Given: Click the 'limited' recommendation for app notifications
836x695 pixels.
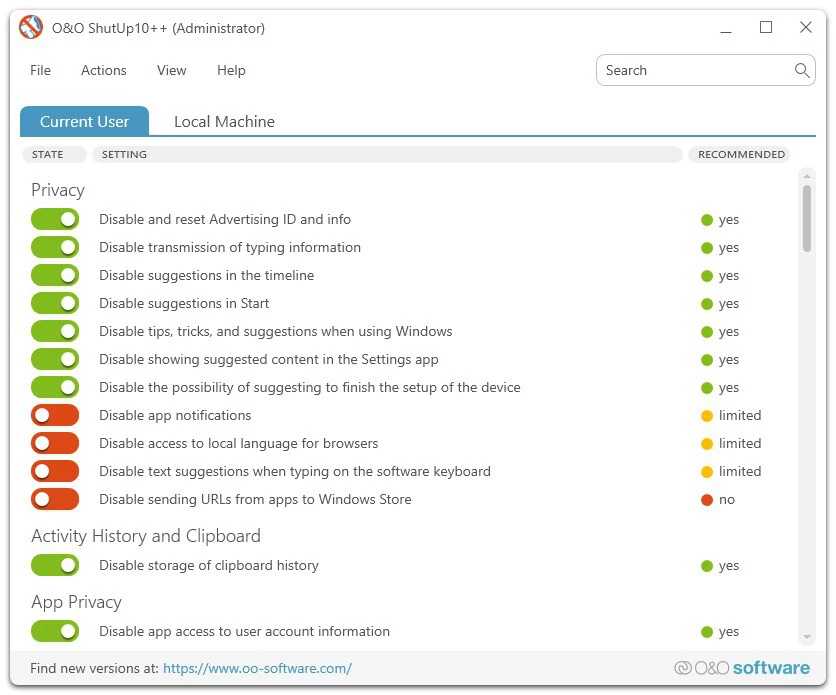Looking at the screenshot, I should pos(731,416).
